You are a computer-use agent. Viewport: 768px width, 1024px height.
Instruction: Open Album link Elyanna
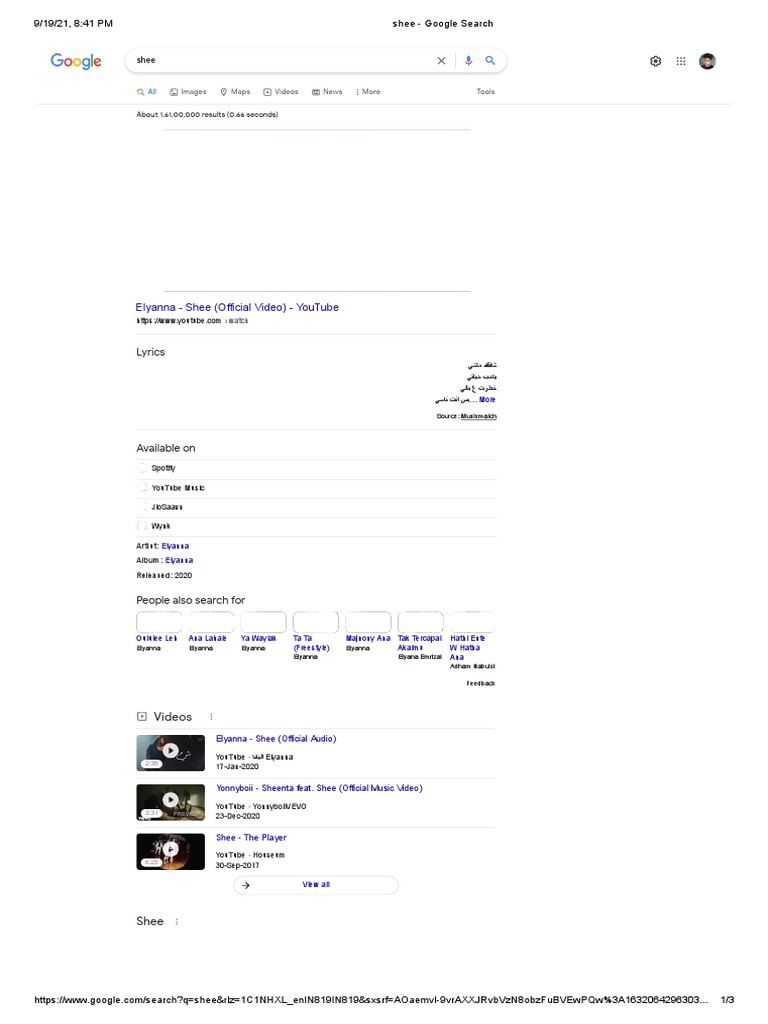179,560
